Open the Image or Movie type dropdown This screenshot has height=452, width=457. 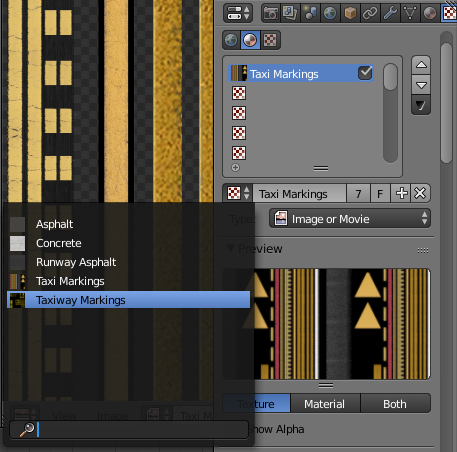pyautogui.click(x=350, y=219)
